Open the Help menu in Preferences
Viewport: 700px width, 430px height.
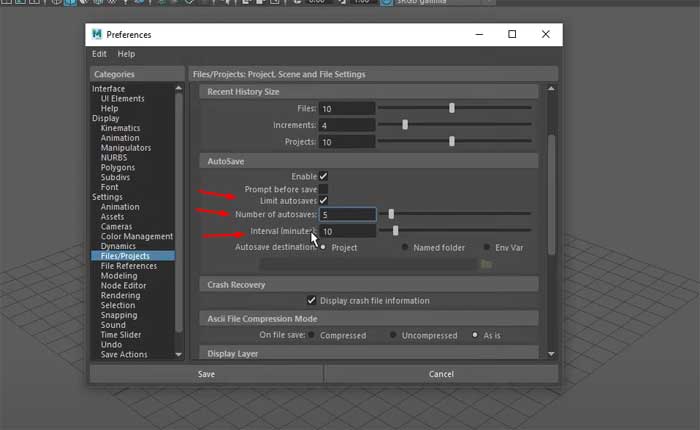coord(126,54)
